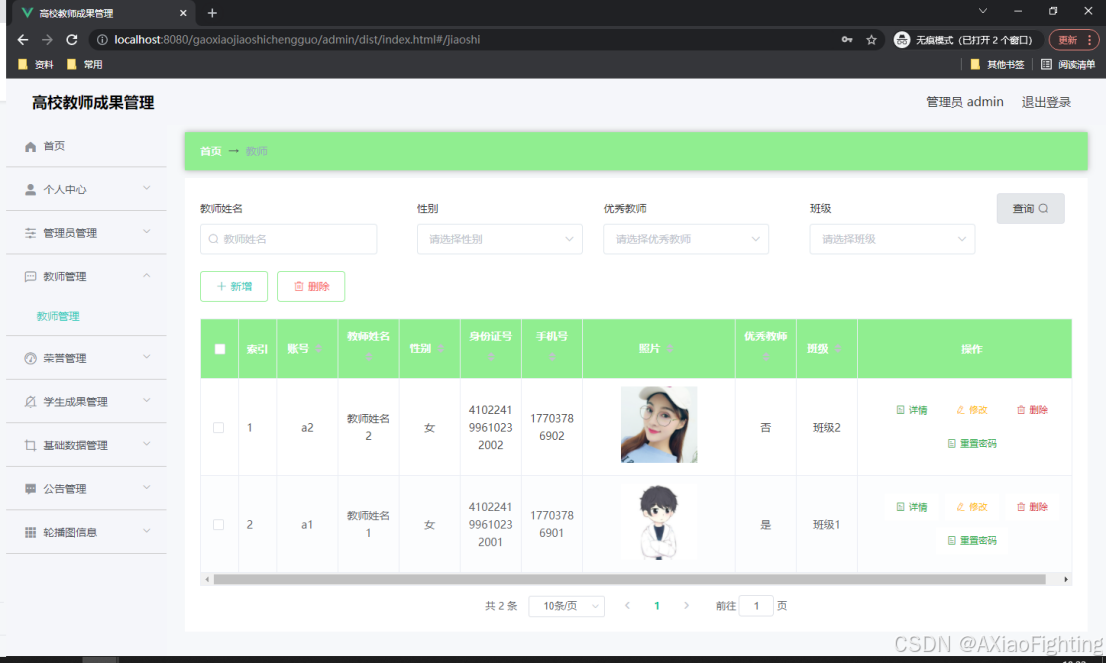1107x664 pixels.
Task: Collapse the 教师管理 sidebar menu
Action: coord(86,277)
